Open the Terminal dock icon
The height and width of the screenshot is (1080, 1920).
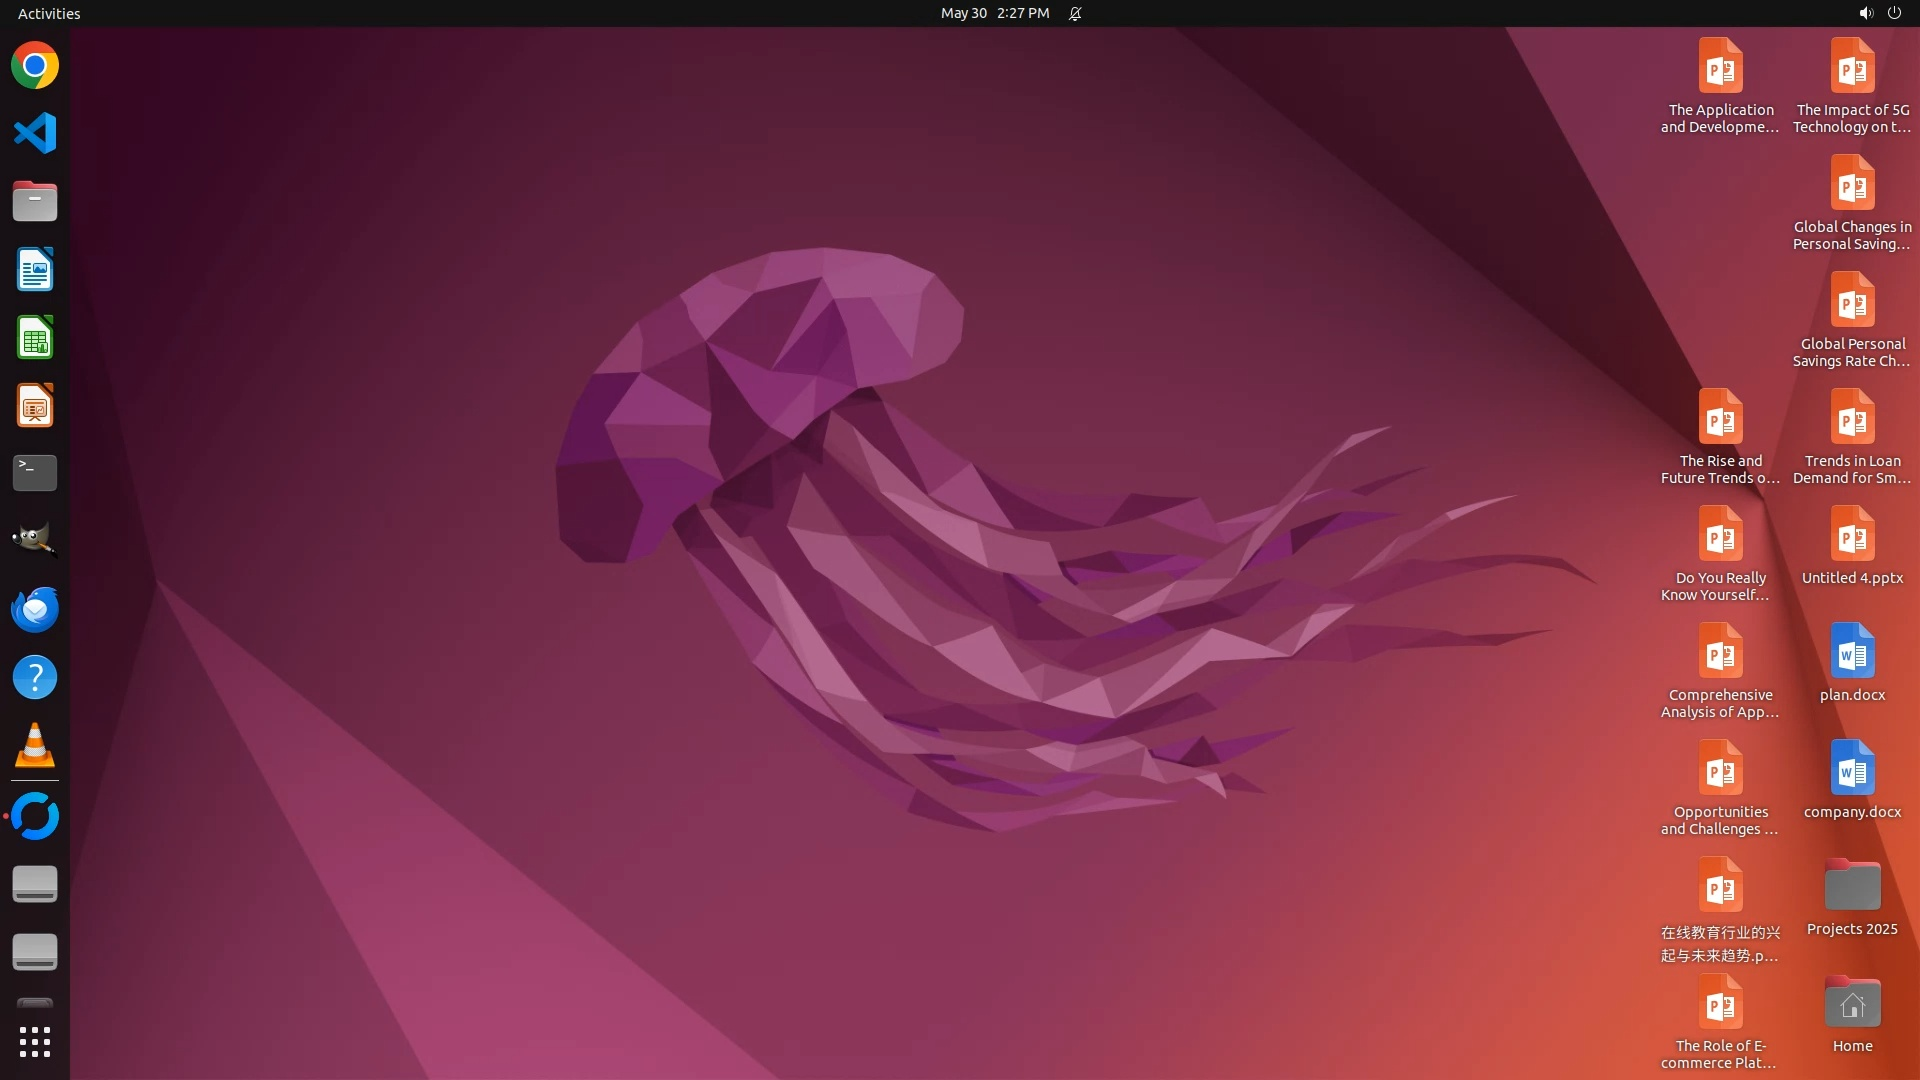35,473
